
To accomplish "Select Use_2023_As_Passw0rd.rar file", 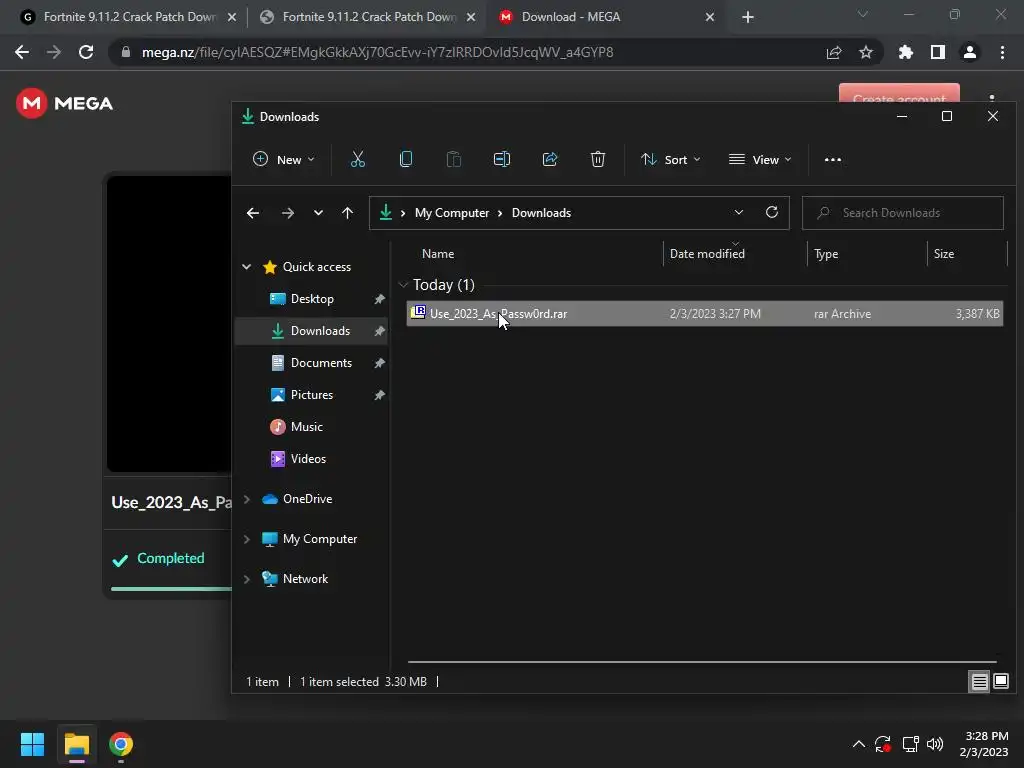I will 705,313.
